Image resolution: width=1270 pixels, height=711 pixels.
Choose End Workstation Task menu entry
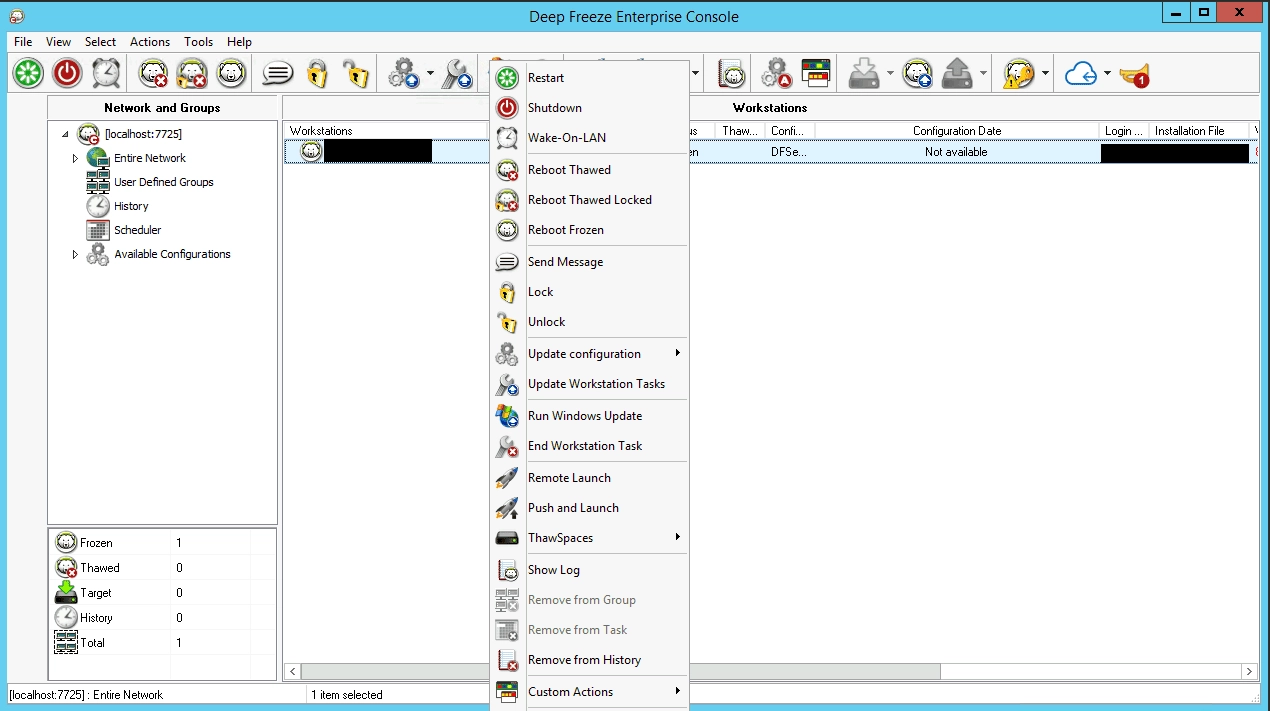click(589, 446)
